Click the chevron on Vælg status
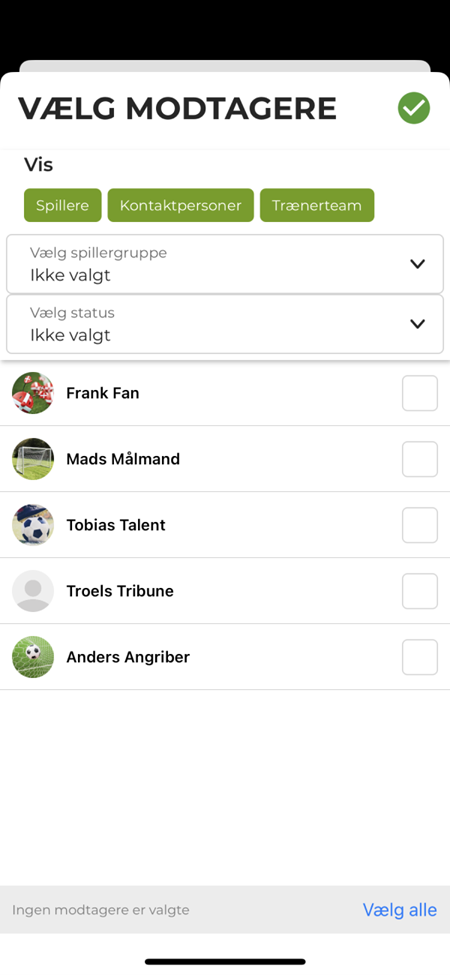This screenshot has width=450, height=975. 418,324
